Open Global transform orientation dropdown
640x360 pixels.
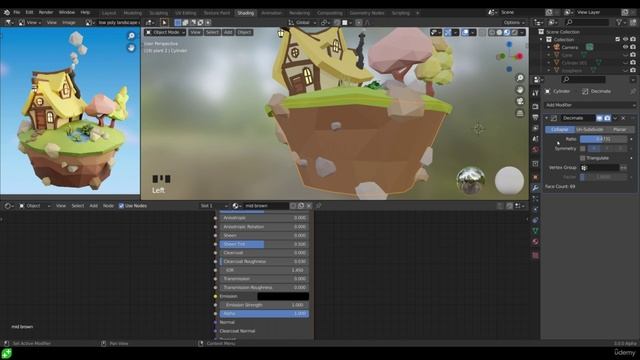pyautogui.click(x=302, y=22)
